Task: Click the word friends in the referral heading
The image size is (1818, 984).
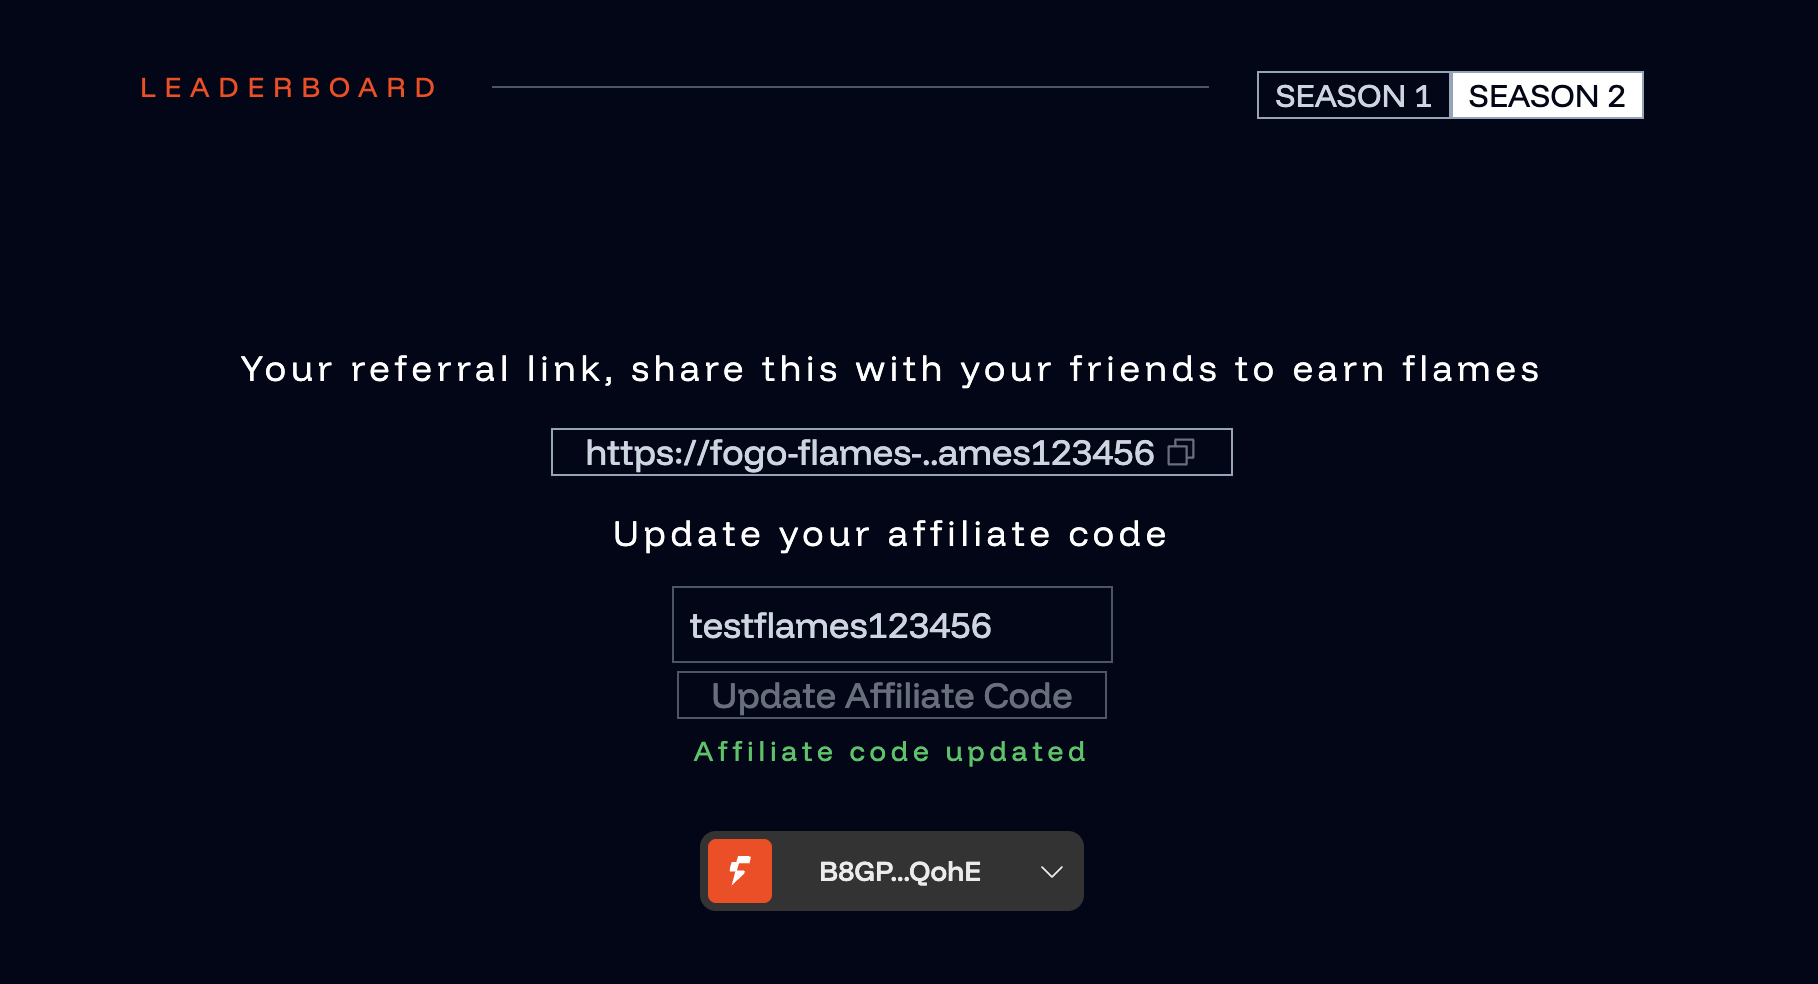Action: (x=1143, y=369)
